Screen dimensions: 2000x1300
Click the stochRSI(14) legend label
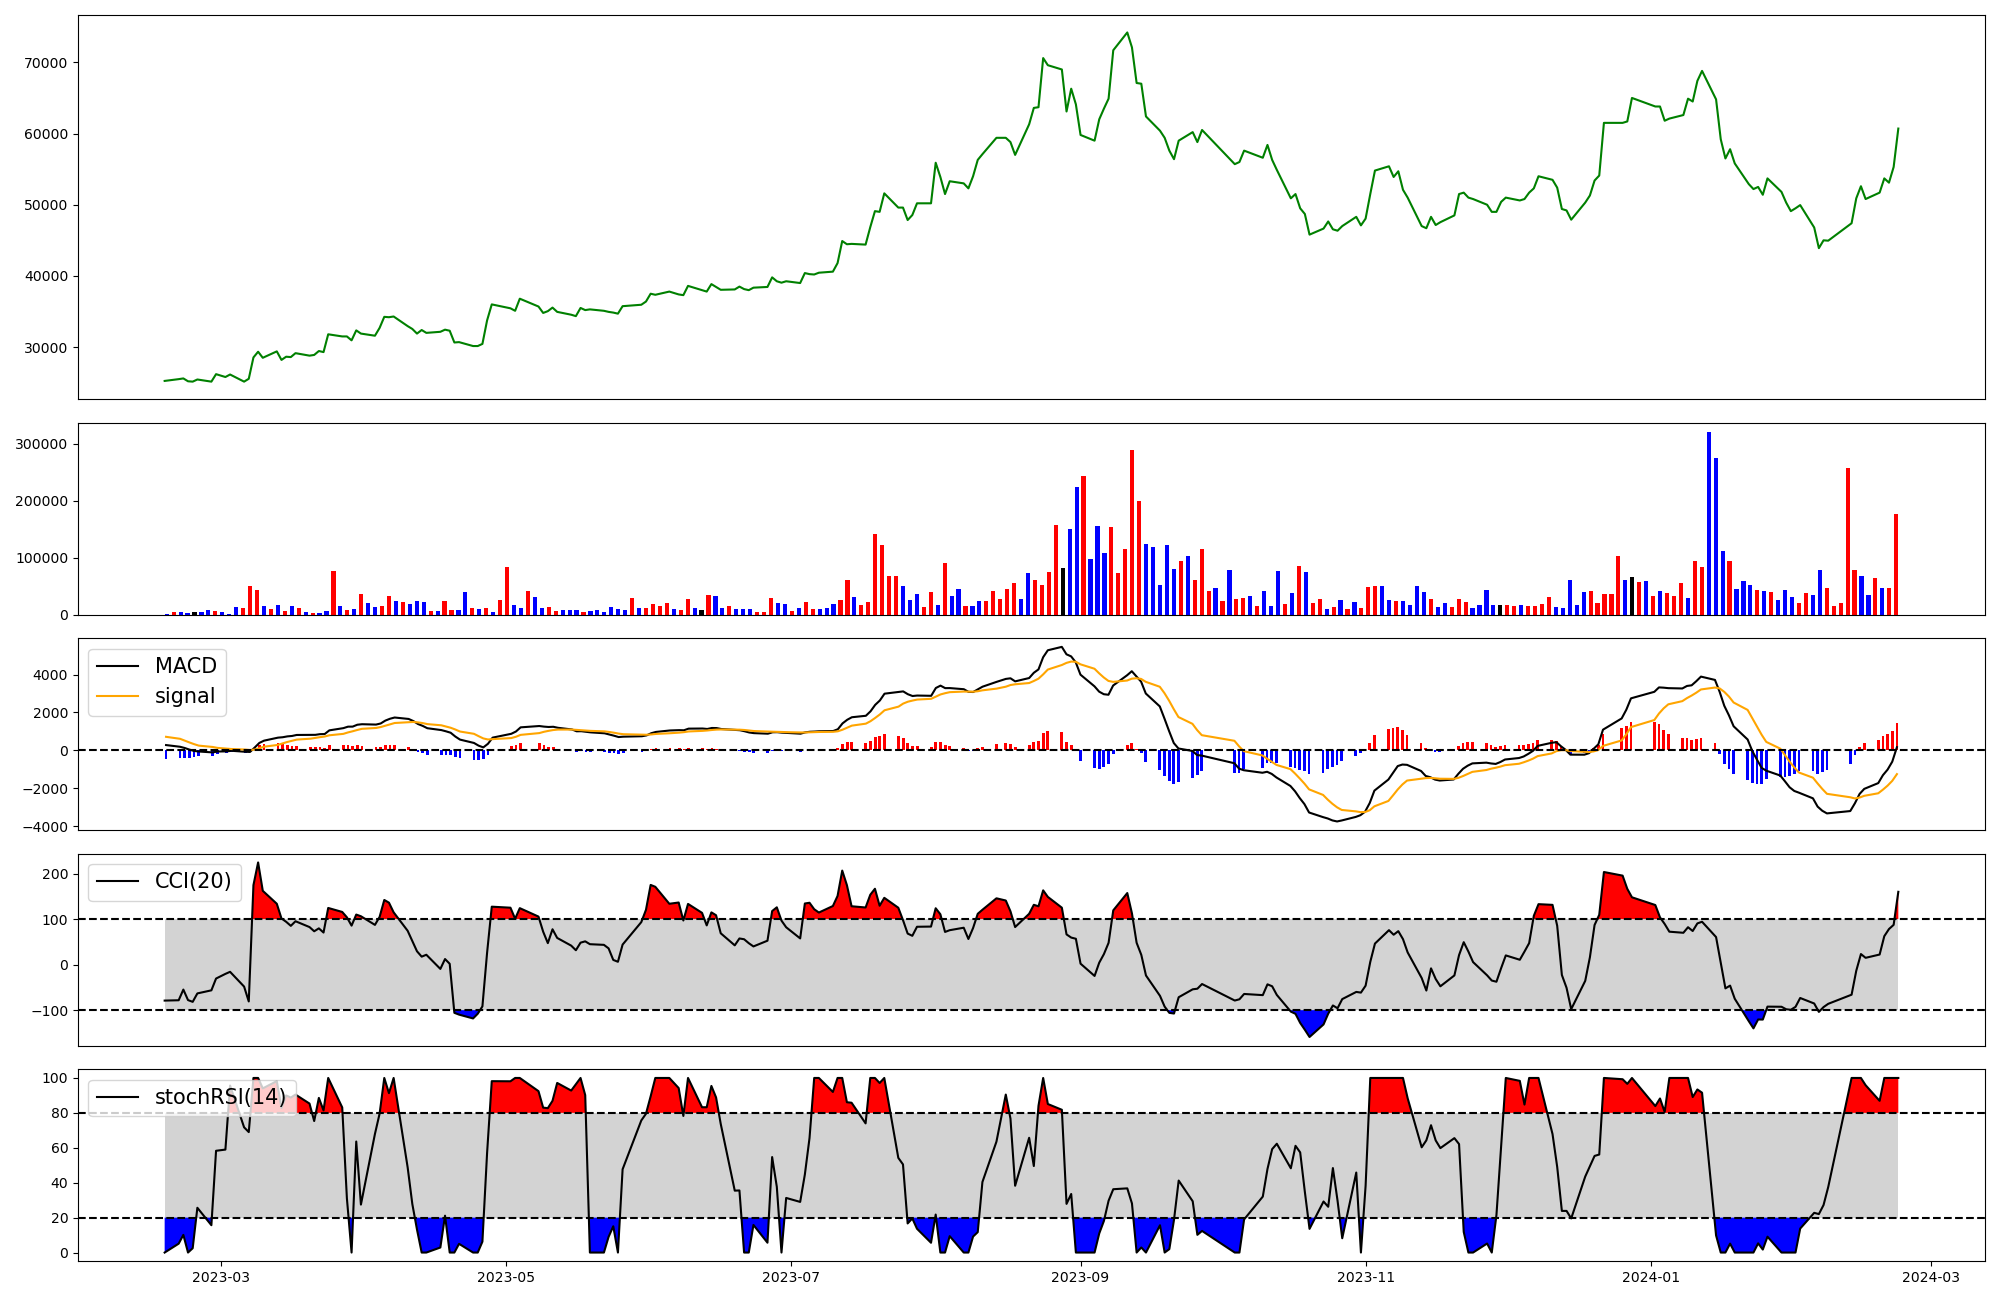pyautogui.click(x=220, y=1097)
